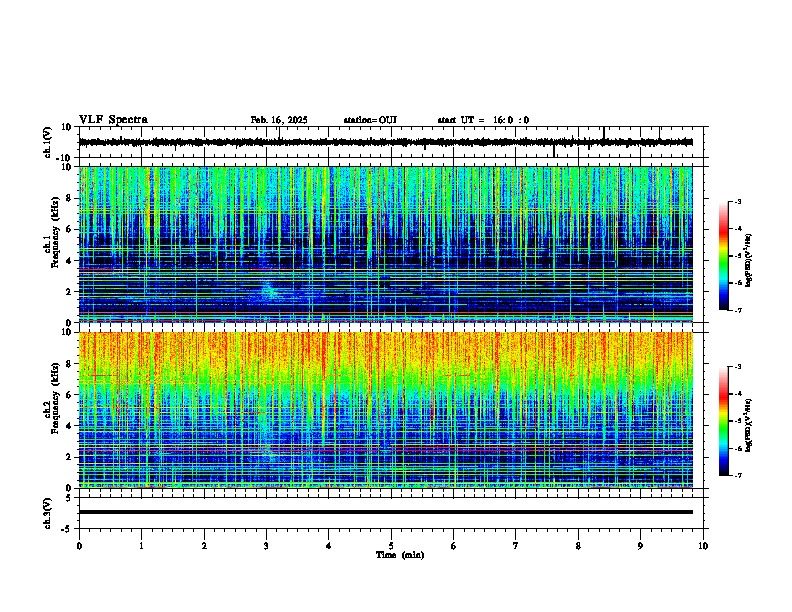Click the time-axis tick label "3"
Viewport: 792px width, 612px height.
point(266,546)
